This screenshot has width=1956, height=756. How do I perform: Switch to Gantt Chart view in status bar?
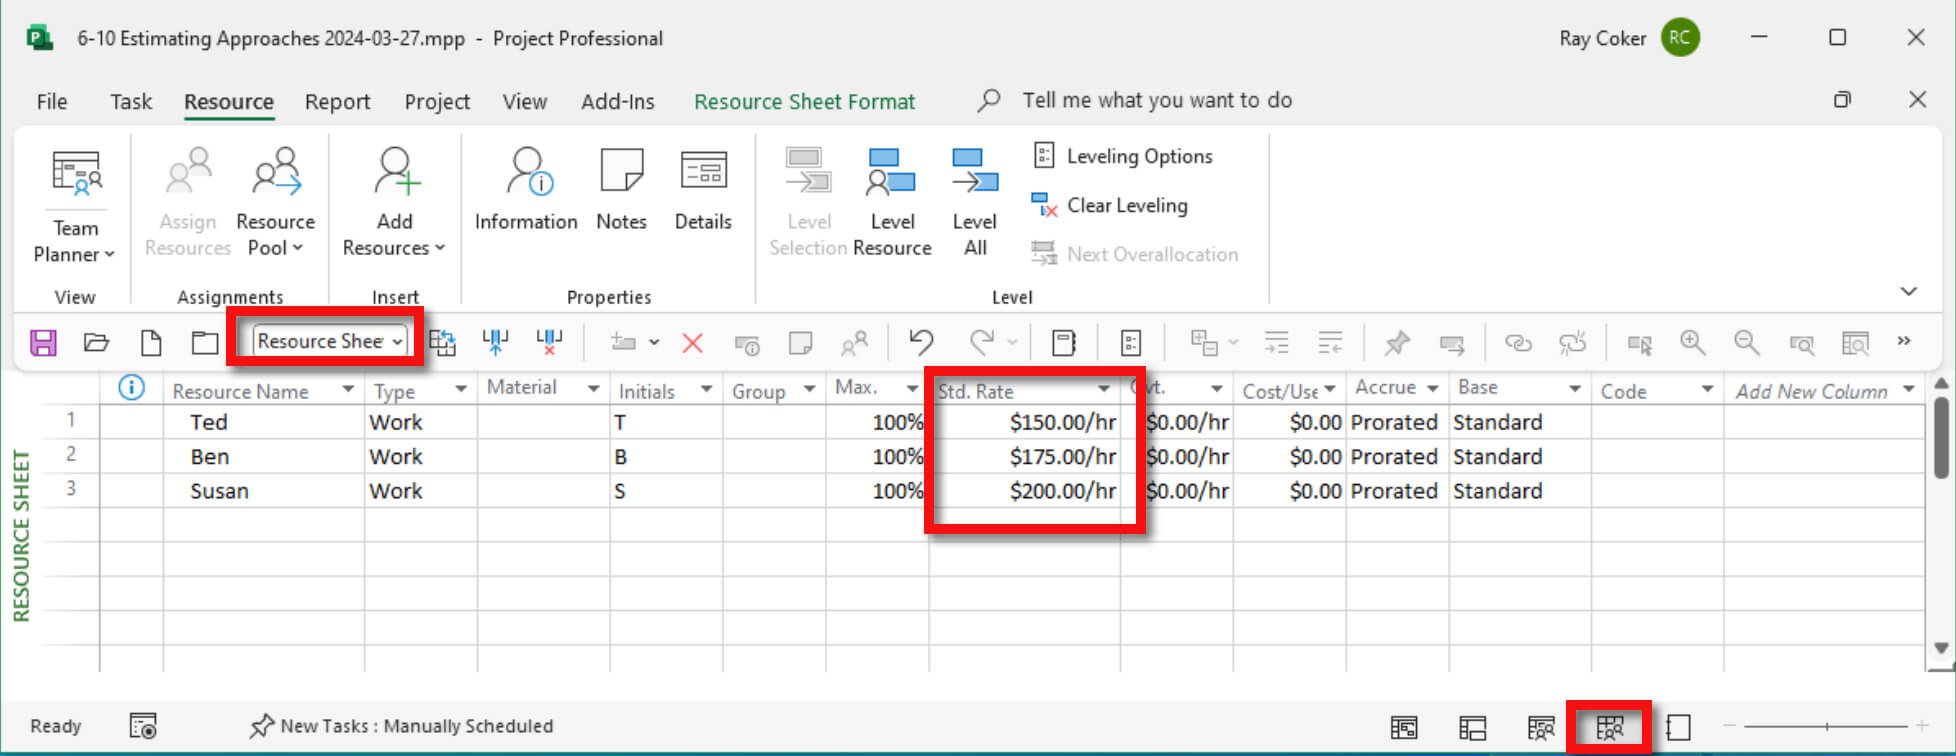pyautogui.click(x=1404, y=727)
